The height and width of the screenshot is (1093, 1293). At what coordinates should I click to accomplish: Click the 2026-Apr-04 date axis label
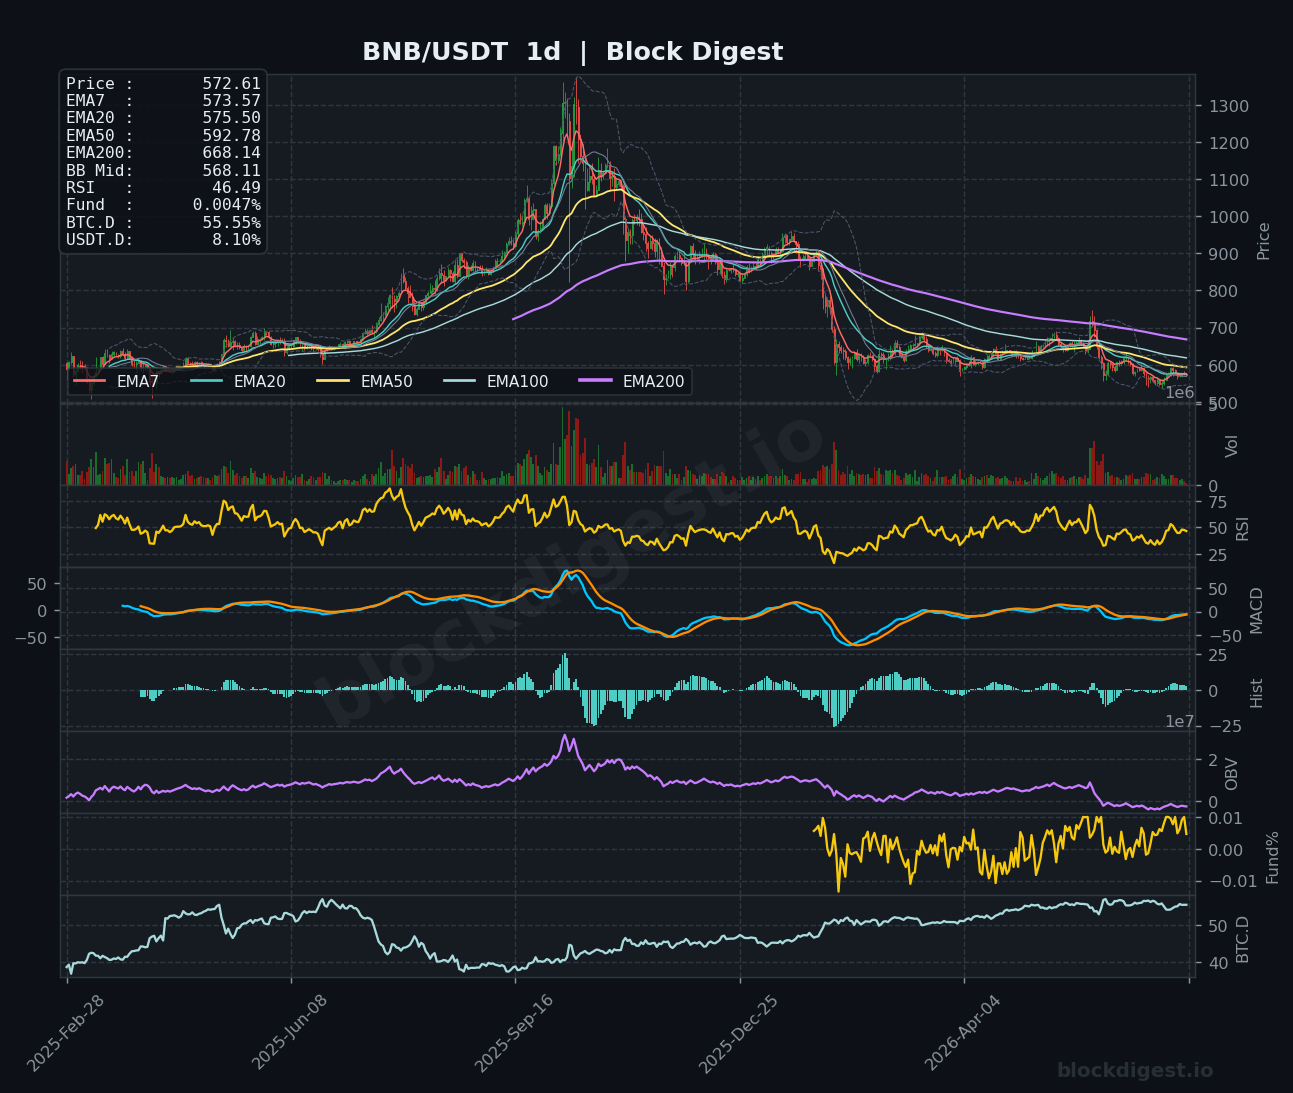tap(962, 1034)
